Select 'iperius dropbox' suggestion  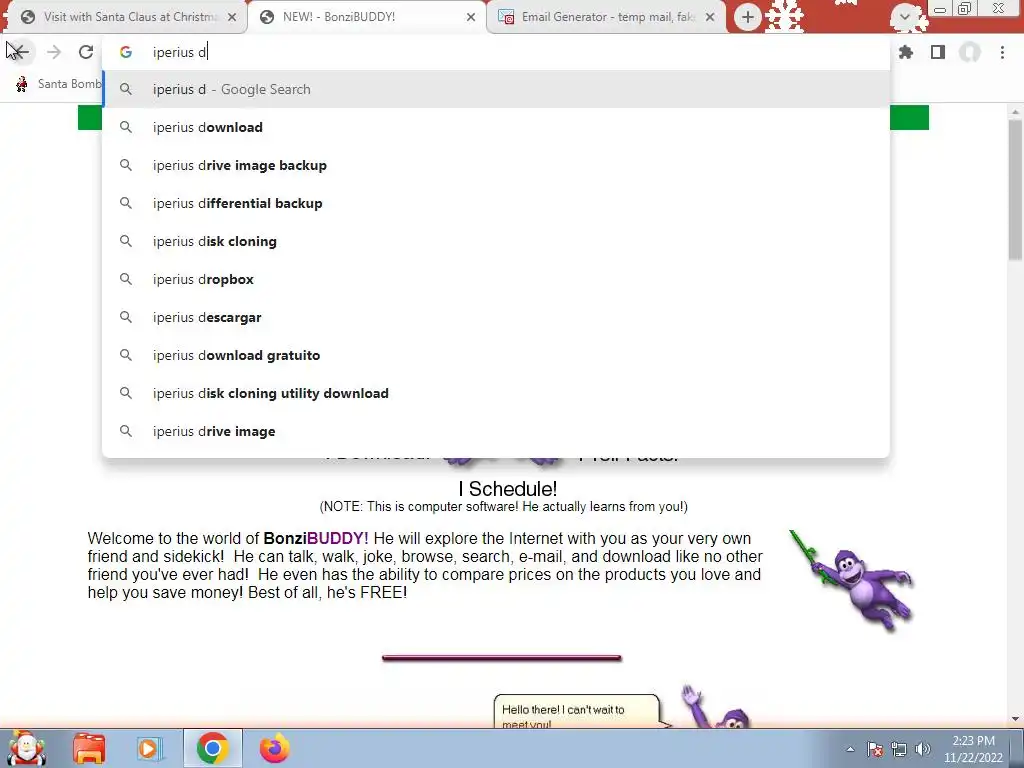[x=496, y=279]
